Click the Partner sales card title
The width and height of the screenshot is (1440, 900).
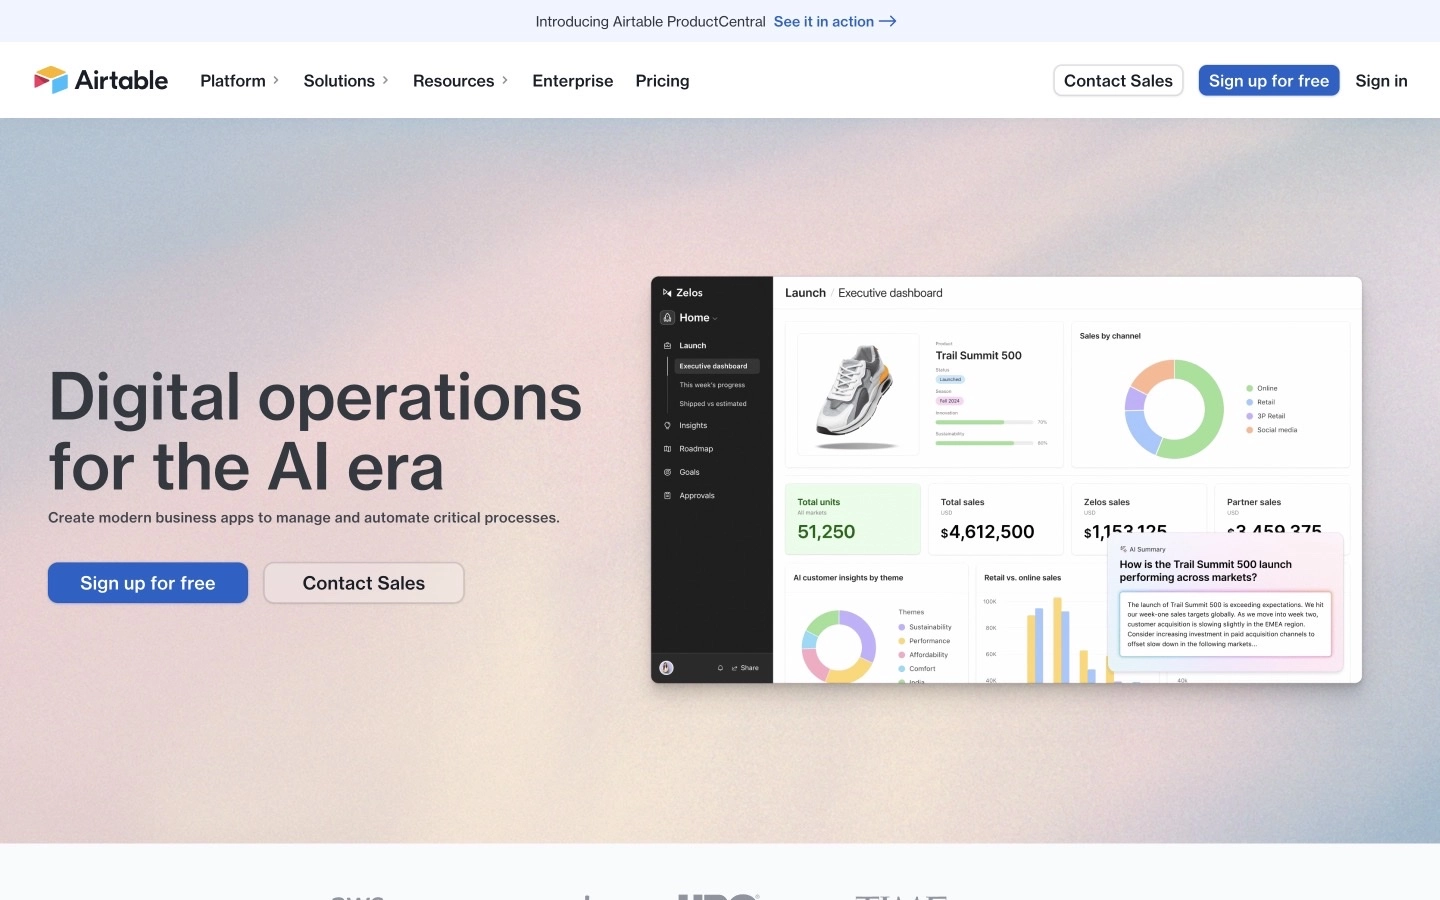point(1254,502)
